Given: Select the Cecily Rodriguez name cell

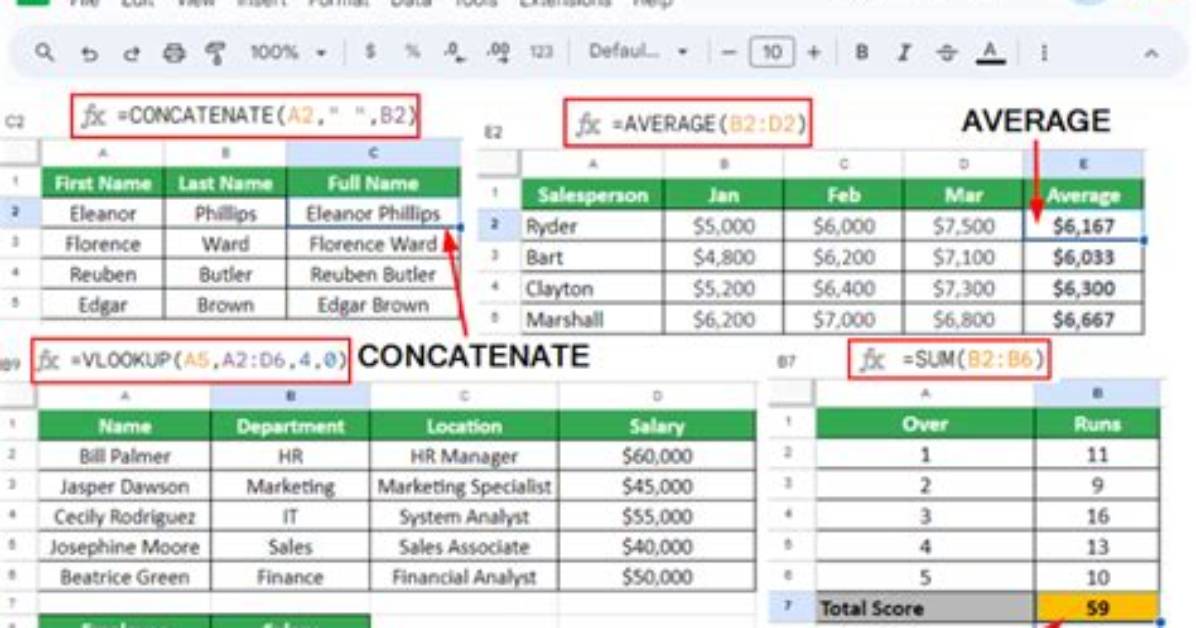Looking at the screenshot, I should [124, 517].
